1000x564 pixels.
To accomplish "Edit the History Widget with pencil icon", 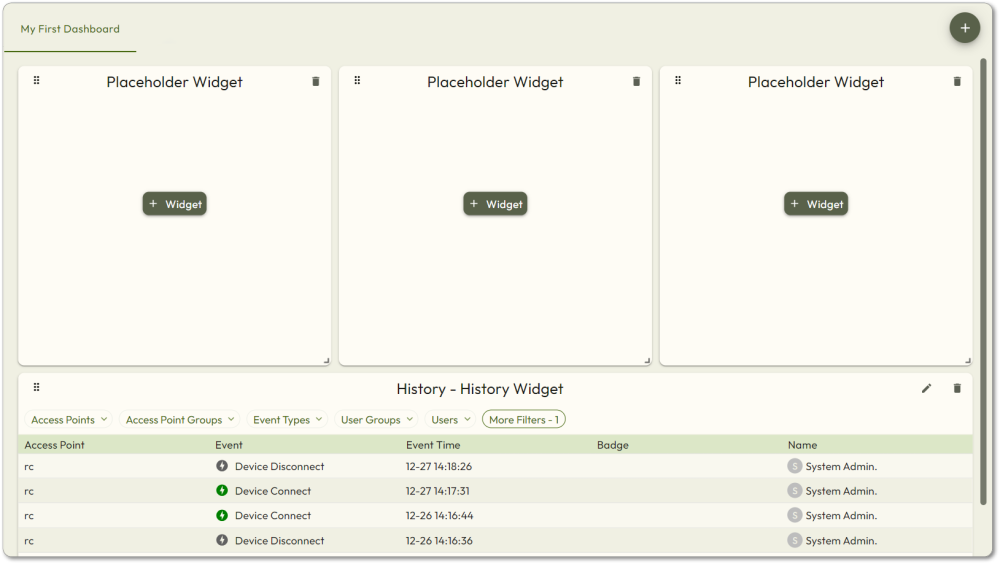I will pos(927,389).
